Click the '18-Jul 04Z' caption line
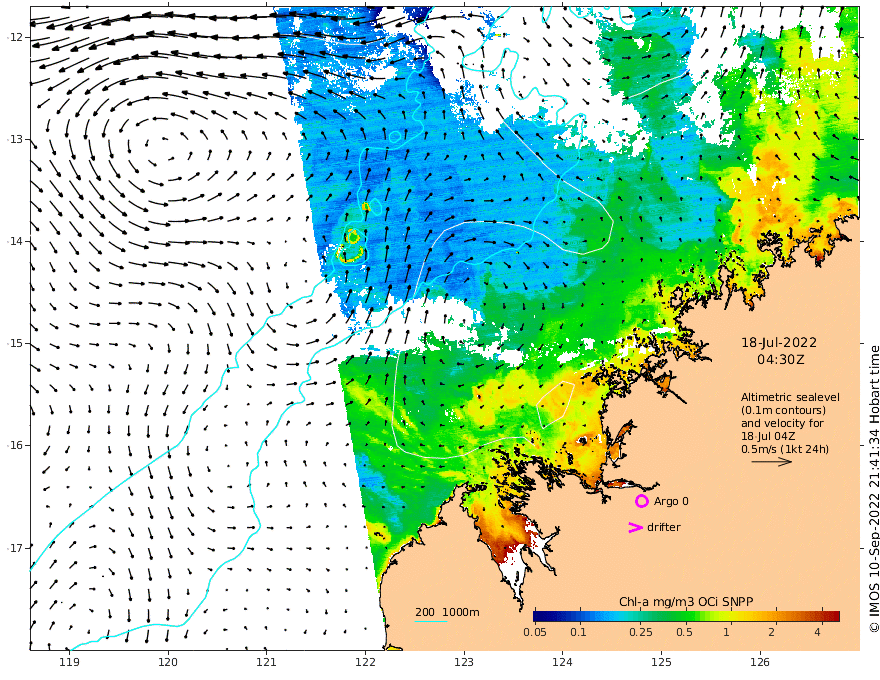 (768, 436)
